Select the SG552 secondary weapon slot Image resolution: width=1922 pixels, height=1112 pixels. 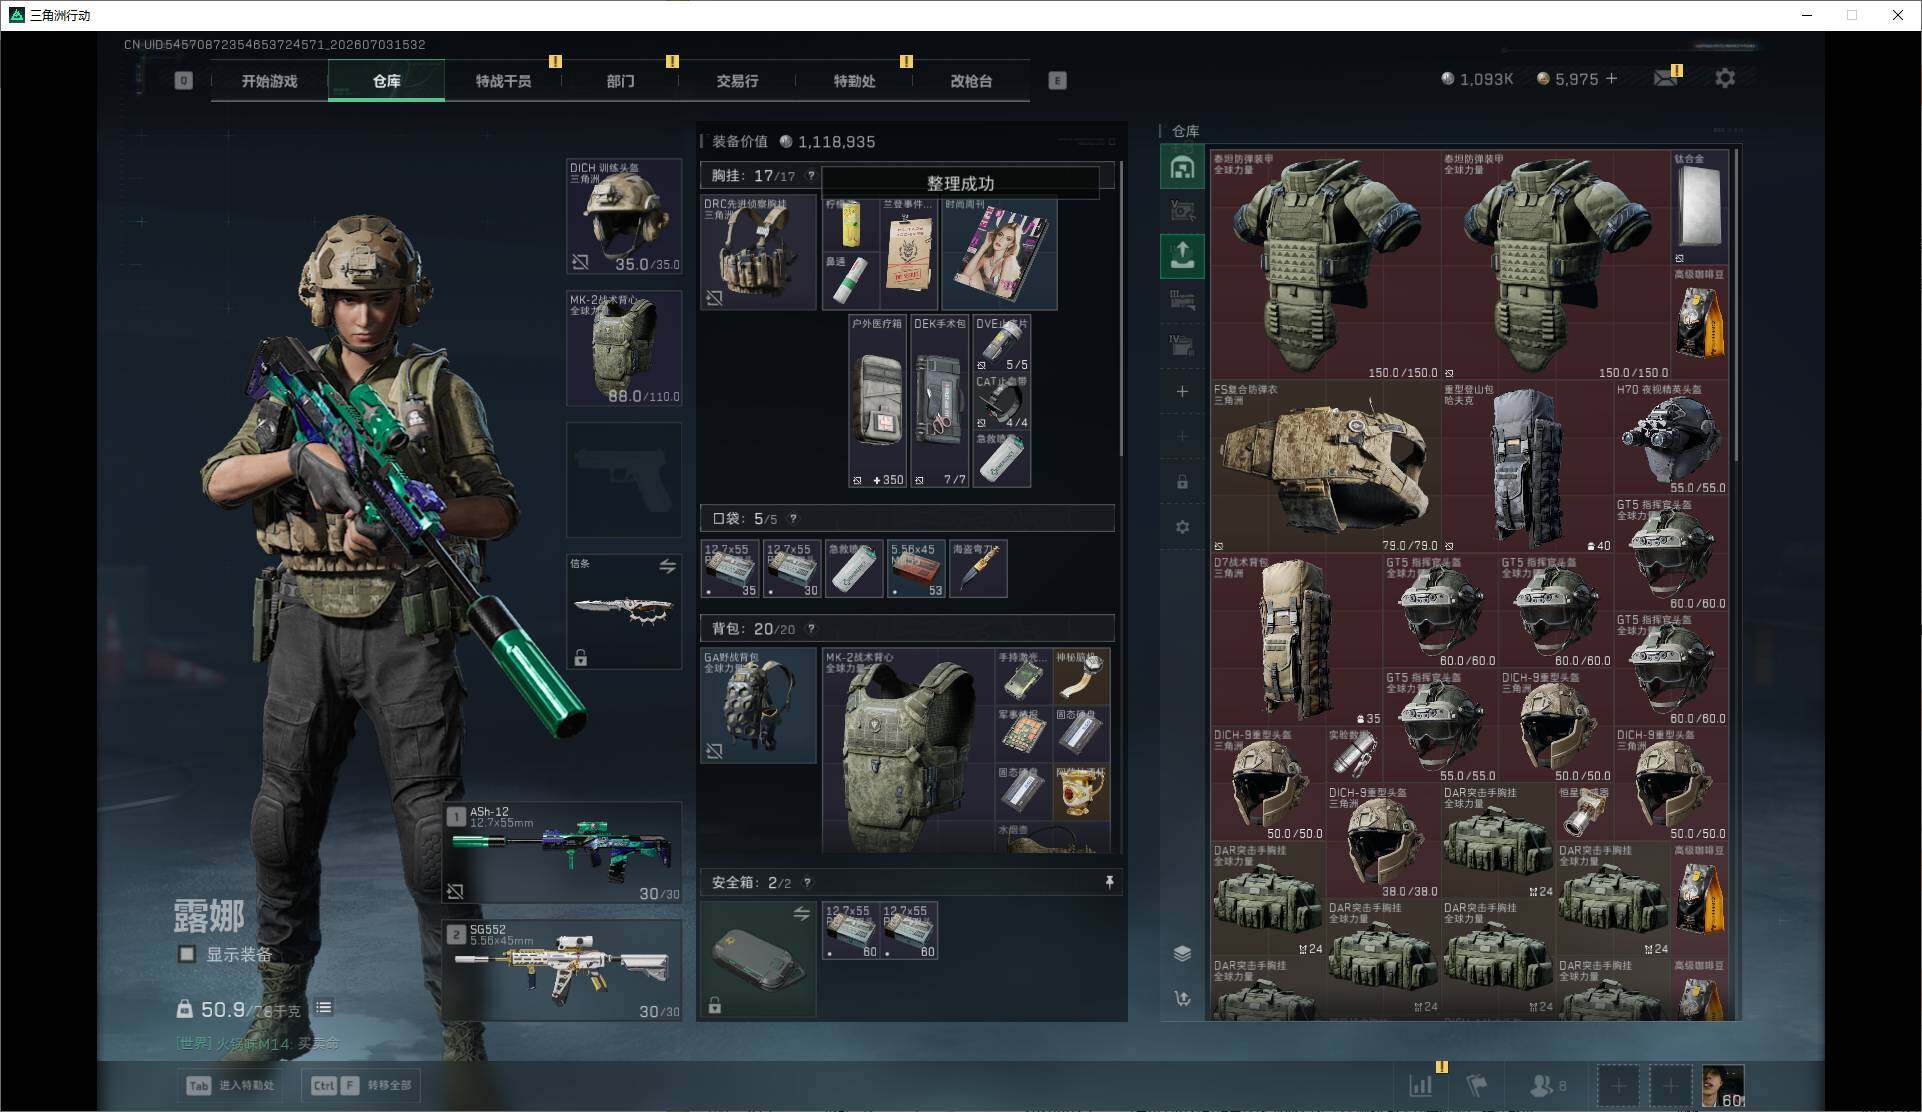[562, 971]
